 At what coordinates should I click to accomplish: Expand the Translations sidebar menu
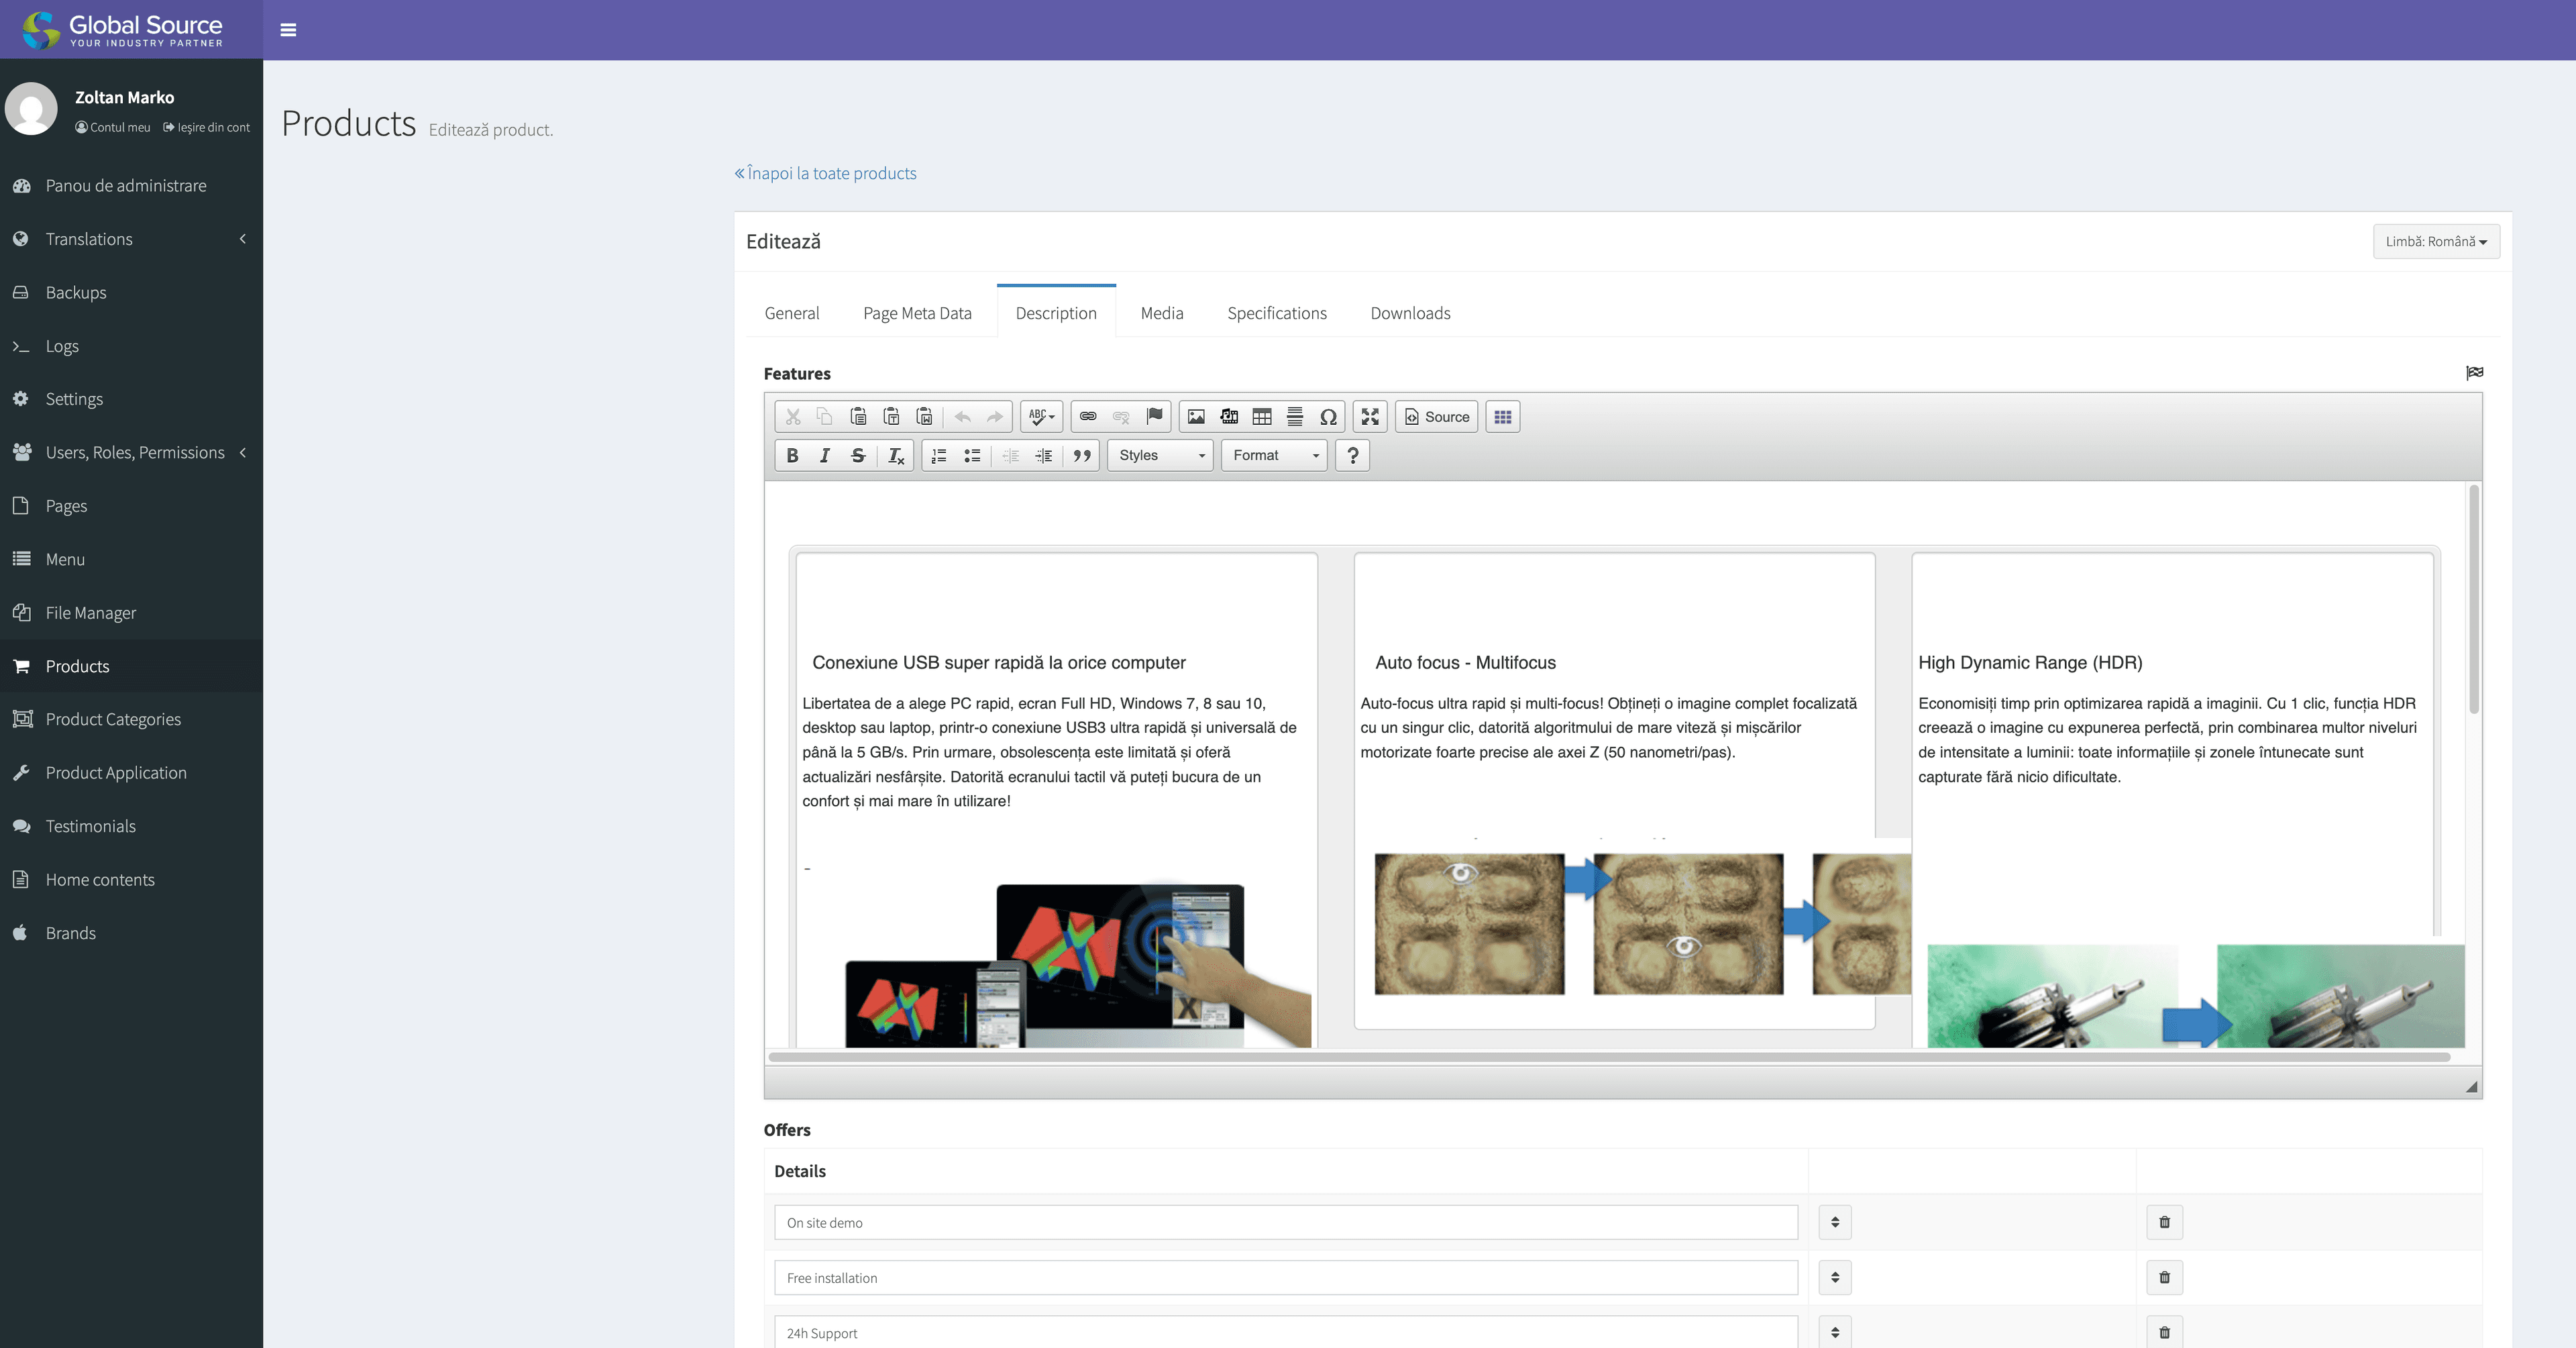tap(131, 239)
